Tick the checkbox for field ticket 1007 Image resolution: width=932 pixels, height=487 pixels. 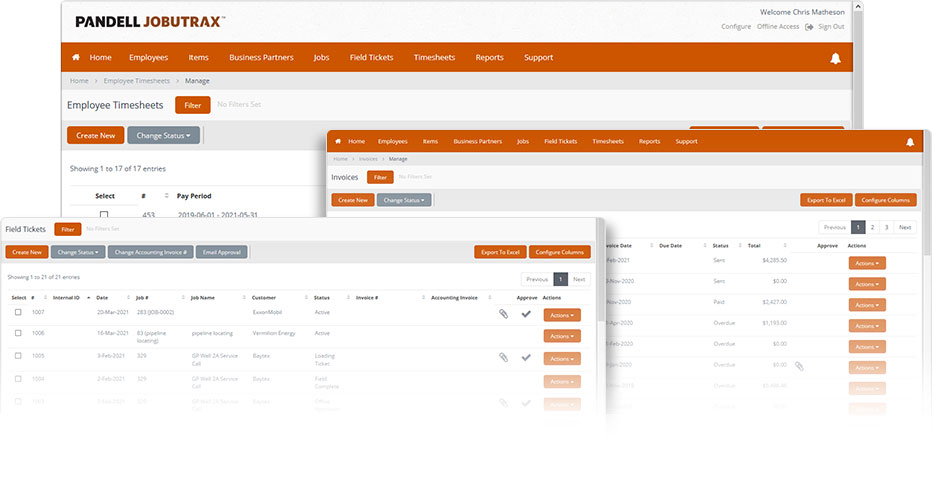tap(18, 312)
